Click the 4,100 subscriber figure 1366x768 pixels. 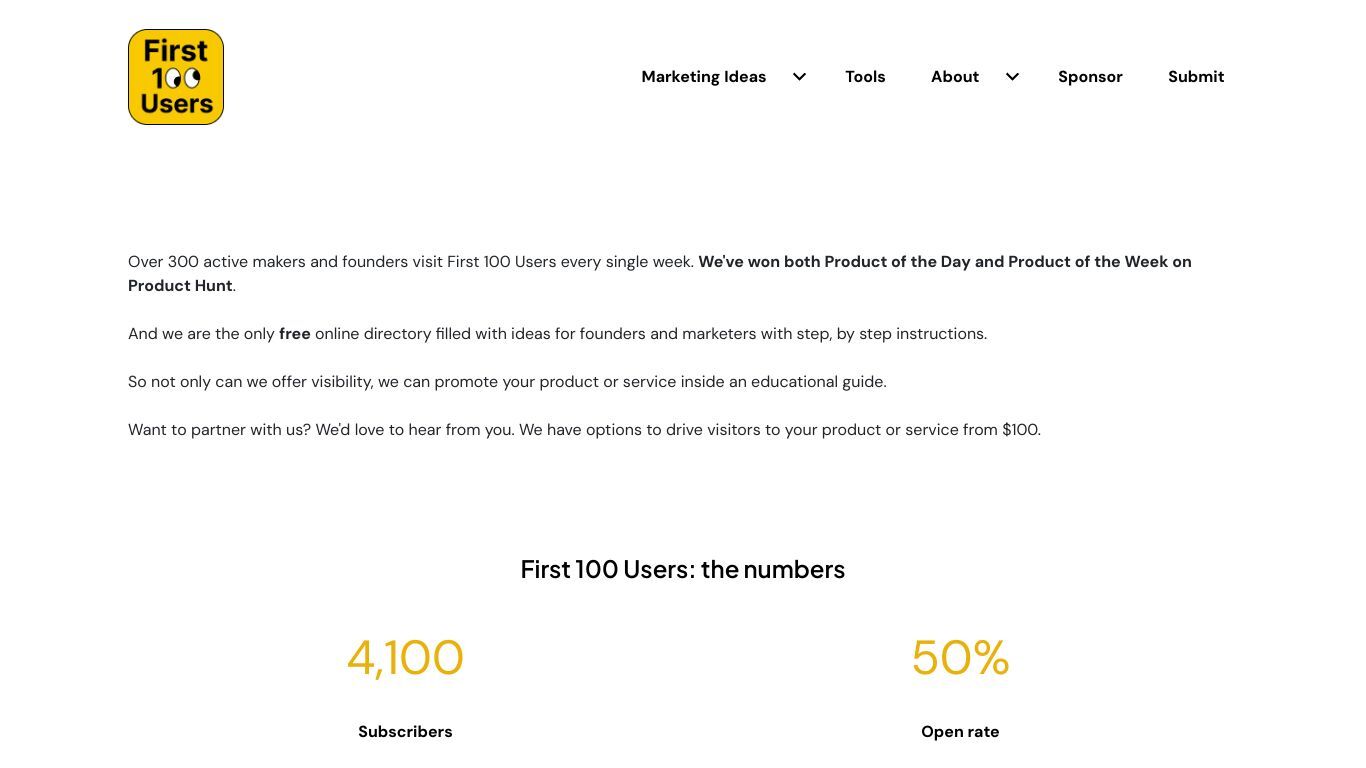pyautogui.click(x=405, y=658)
